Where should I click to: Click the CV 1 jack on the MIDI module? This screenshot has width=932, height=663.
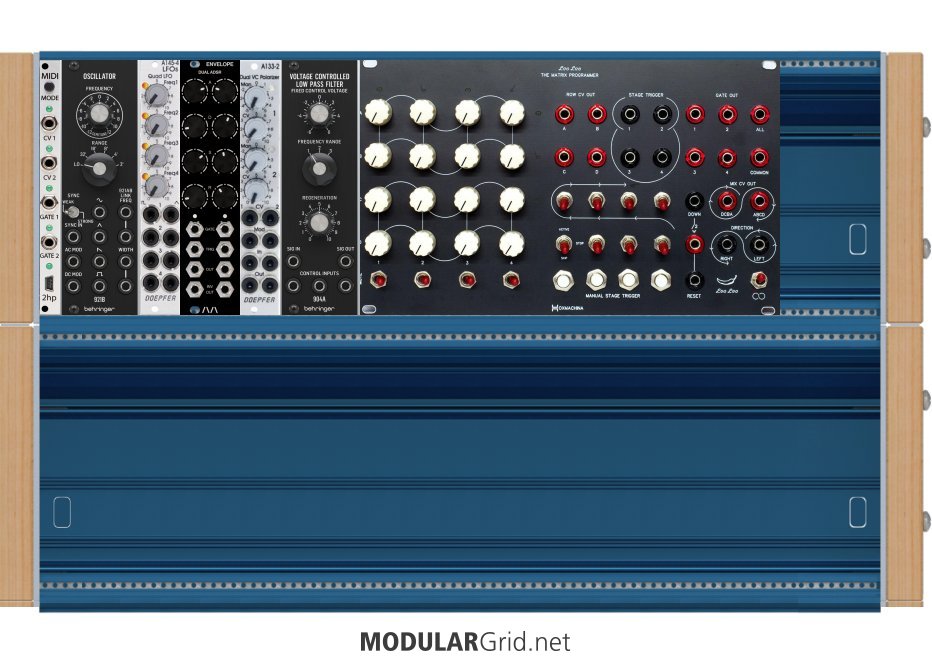(48, 125)
